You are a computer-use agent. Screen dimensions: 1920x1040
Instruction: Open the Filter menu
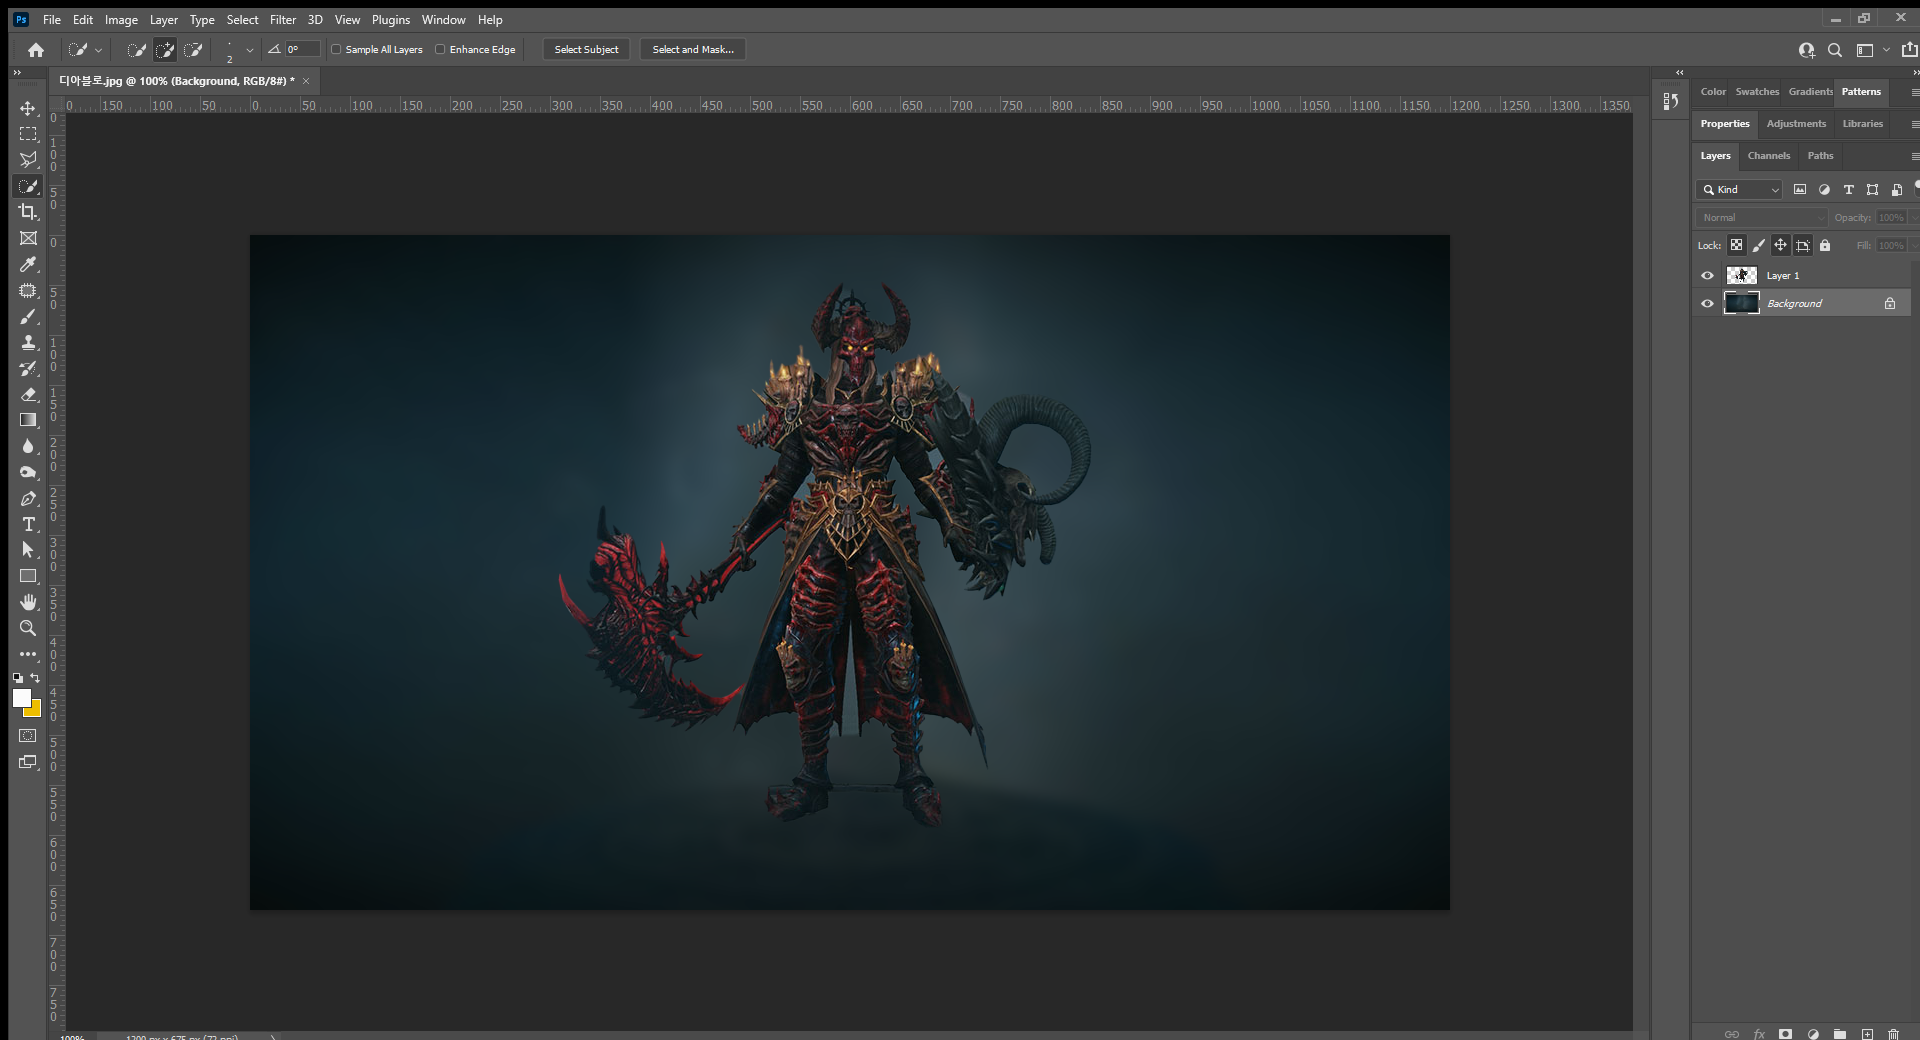tap(282, 19)
